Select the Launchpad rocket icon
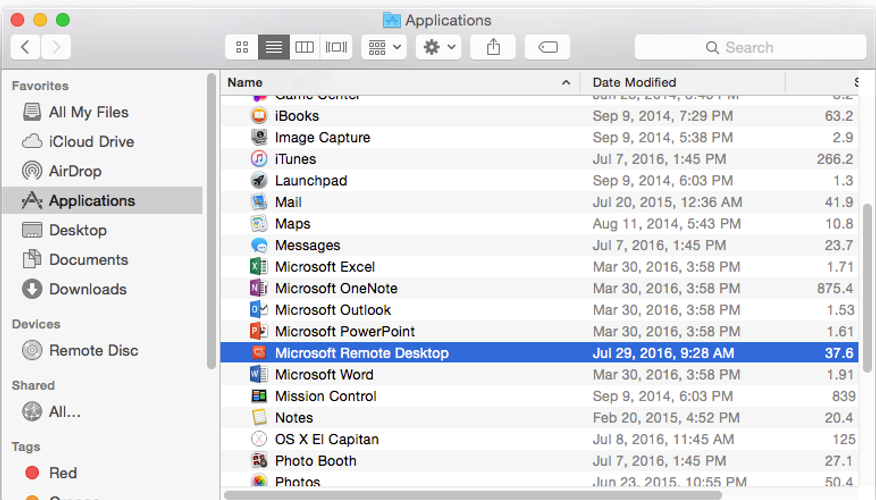 (x=259, y=181)
